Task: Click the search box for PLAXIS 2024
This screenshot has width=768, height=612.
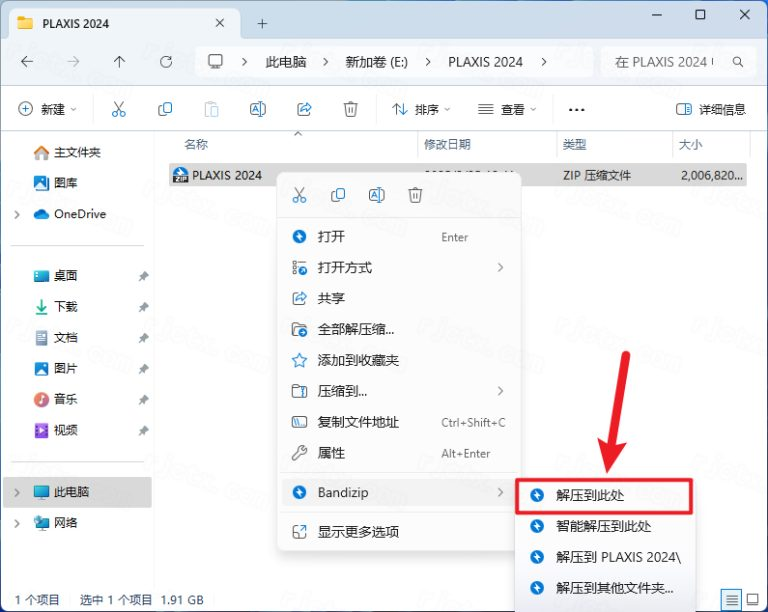Action: click(671, 61)
